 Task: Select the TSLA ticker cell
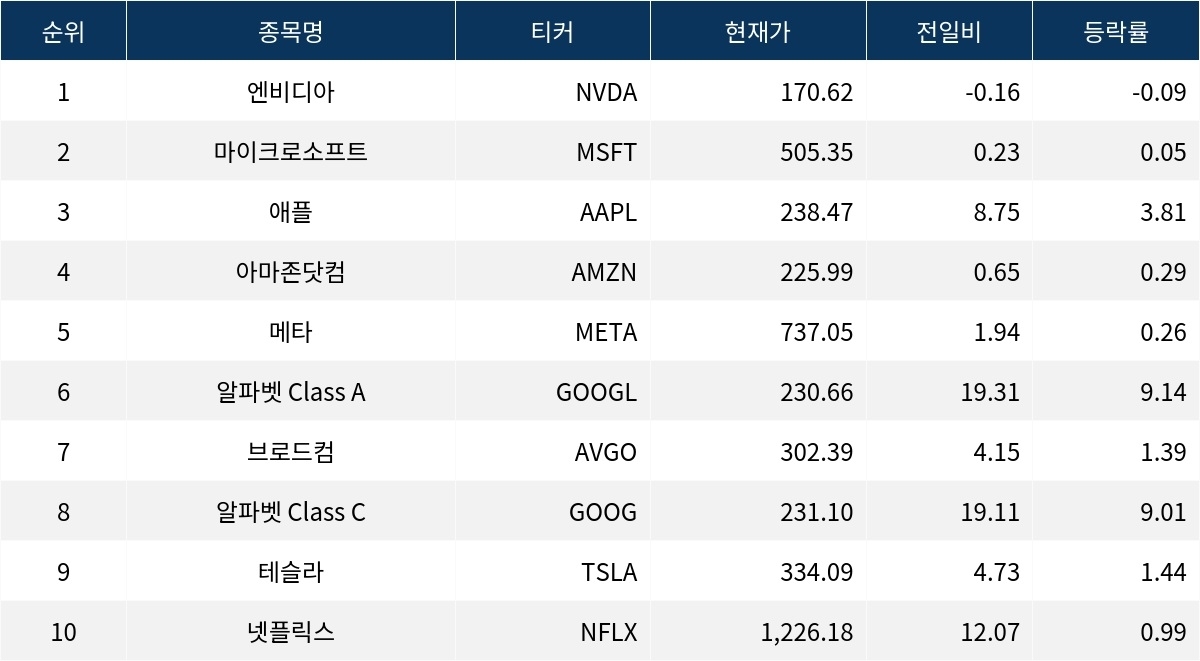[608, 572]
